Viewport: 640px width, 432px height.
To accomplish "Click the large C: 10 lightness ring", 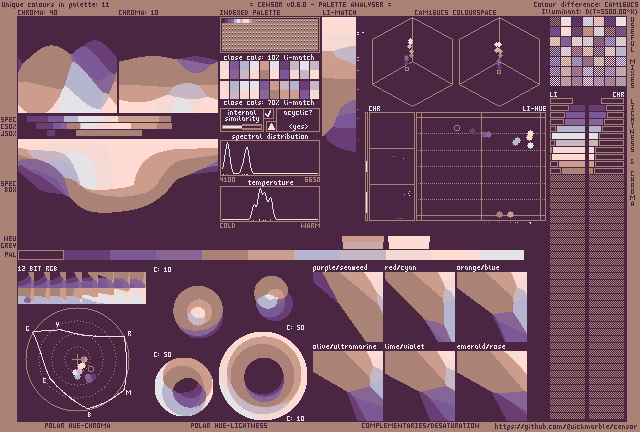I will (263, 376).
